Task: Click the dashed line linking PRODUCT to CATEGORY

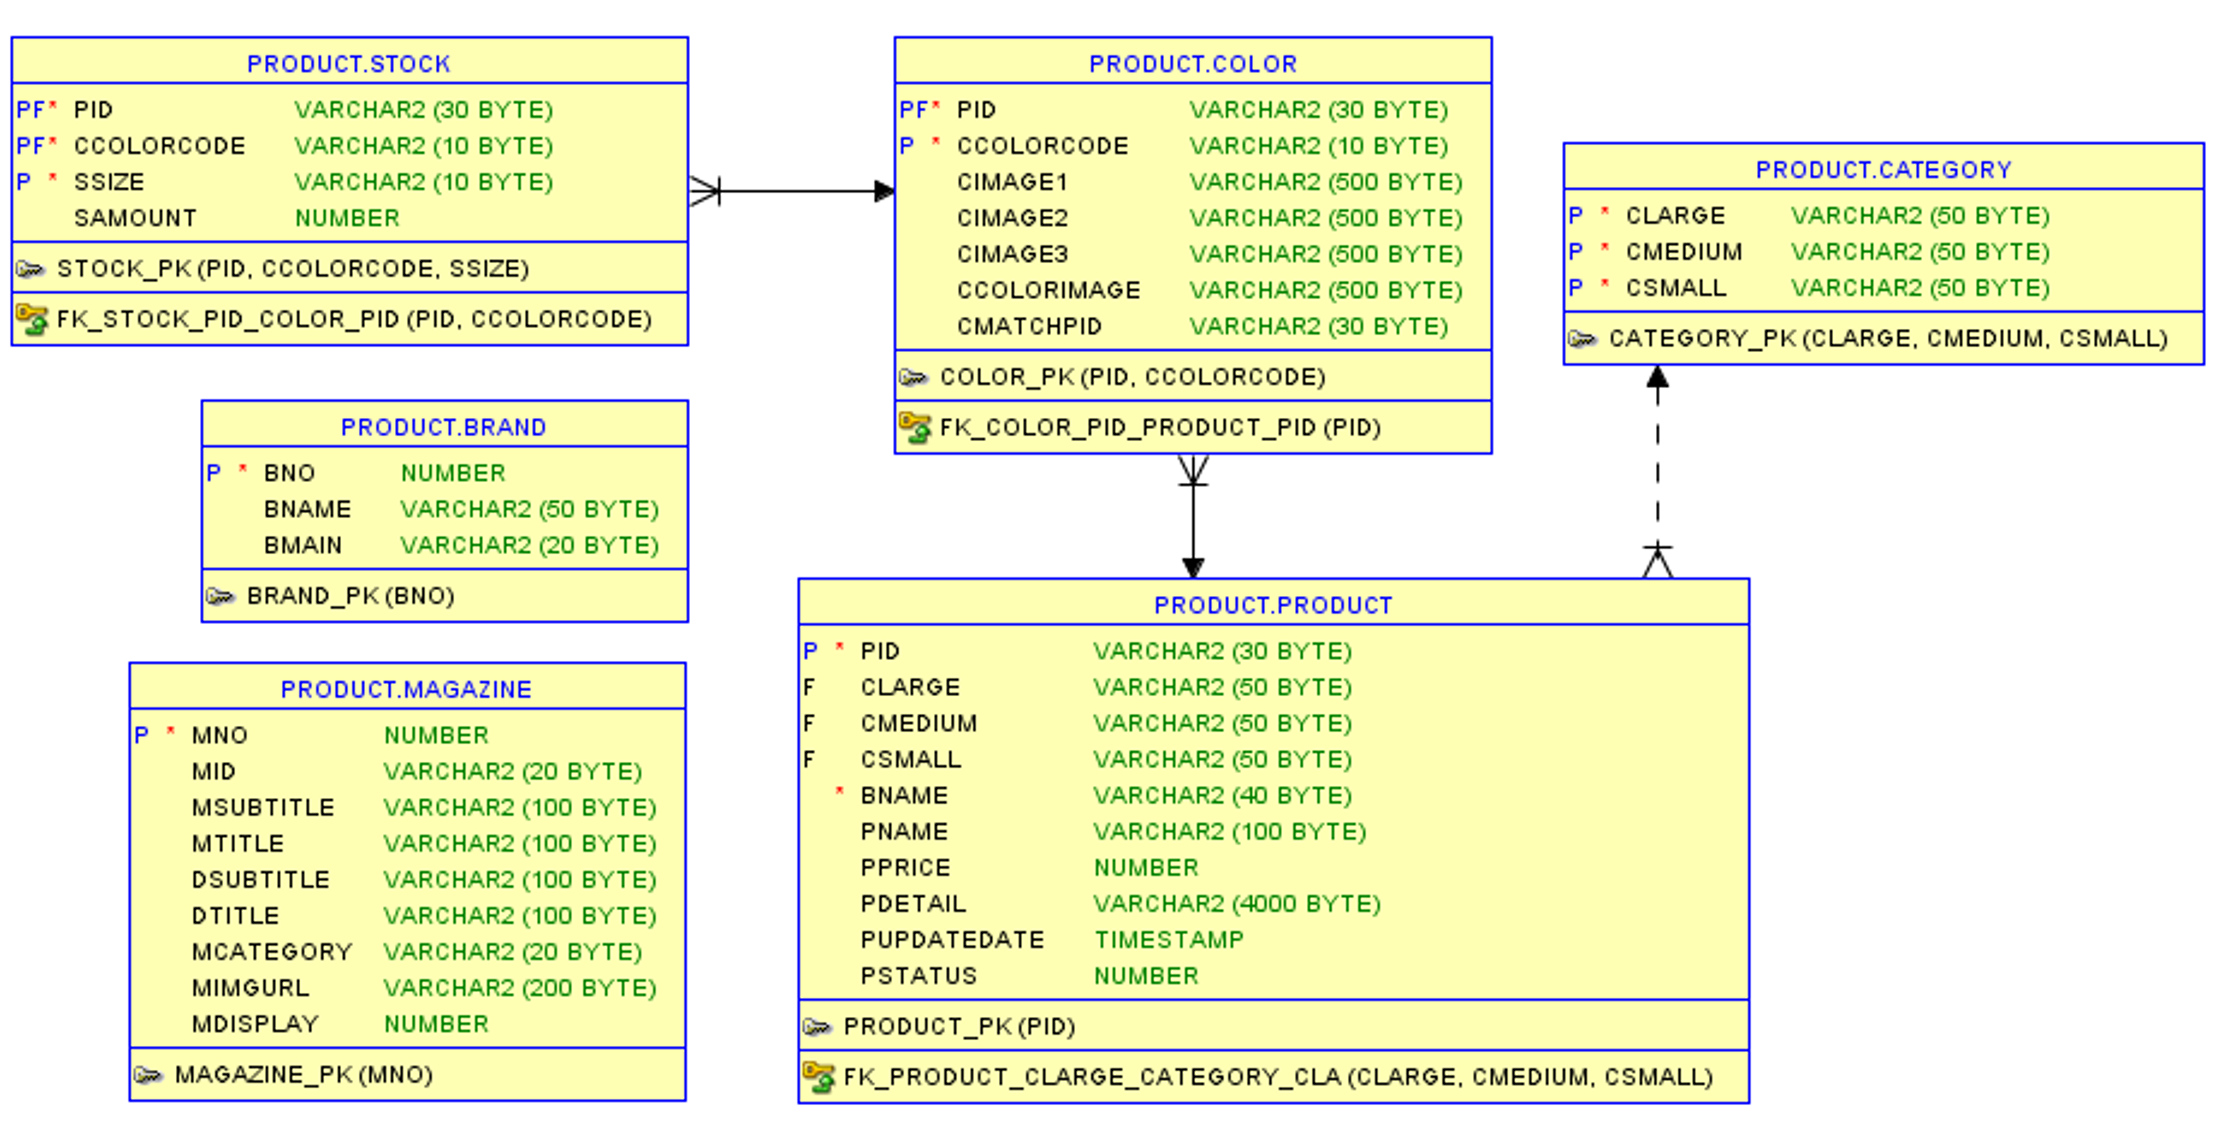Action: [x=1656, y=470]
